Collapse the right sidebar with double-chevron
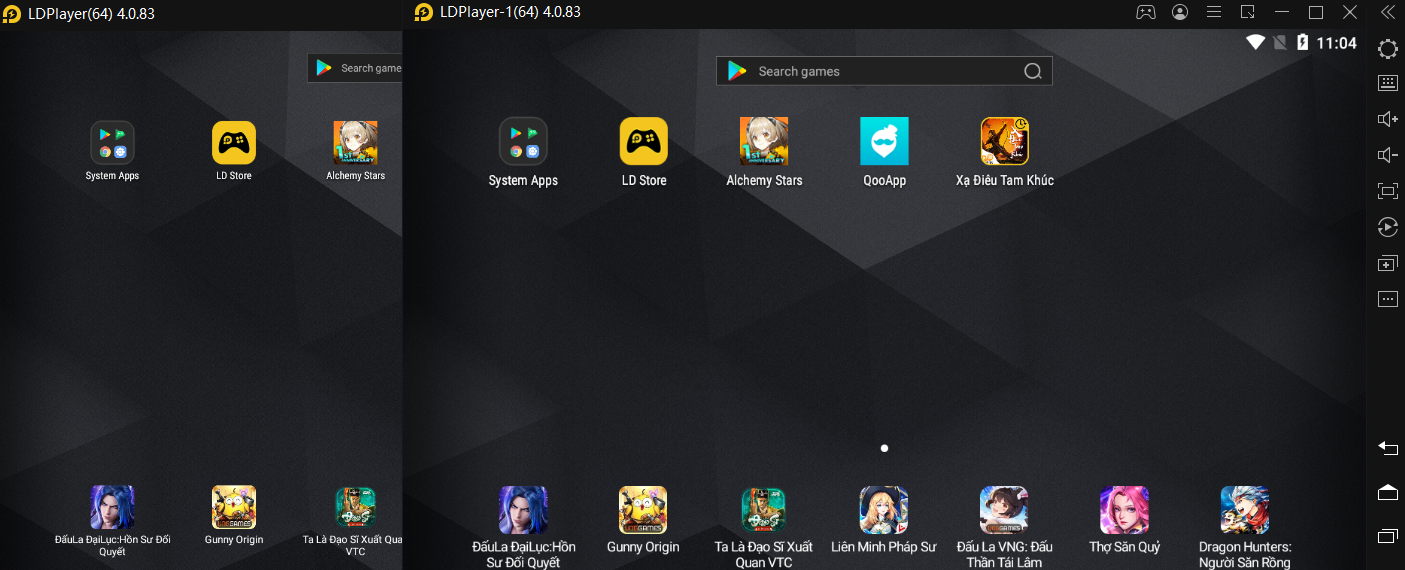1405x570 pixels. click(x=1387, y=12)
